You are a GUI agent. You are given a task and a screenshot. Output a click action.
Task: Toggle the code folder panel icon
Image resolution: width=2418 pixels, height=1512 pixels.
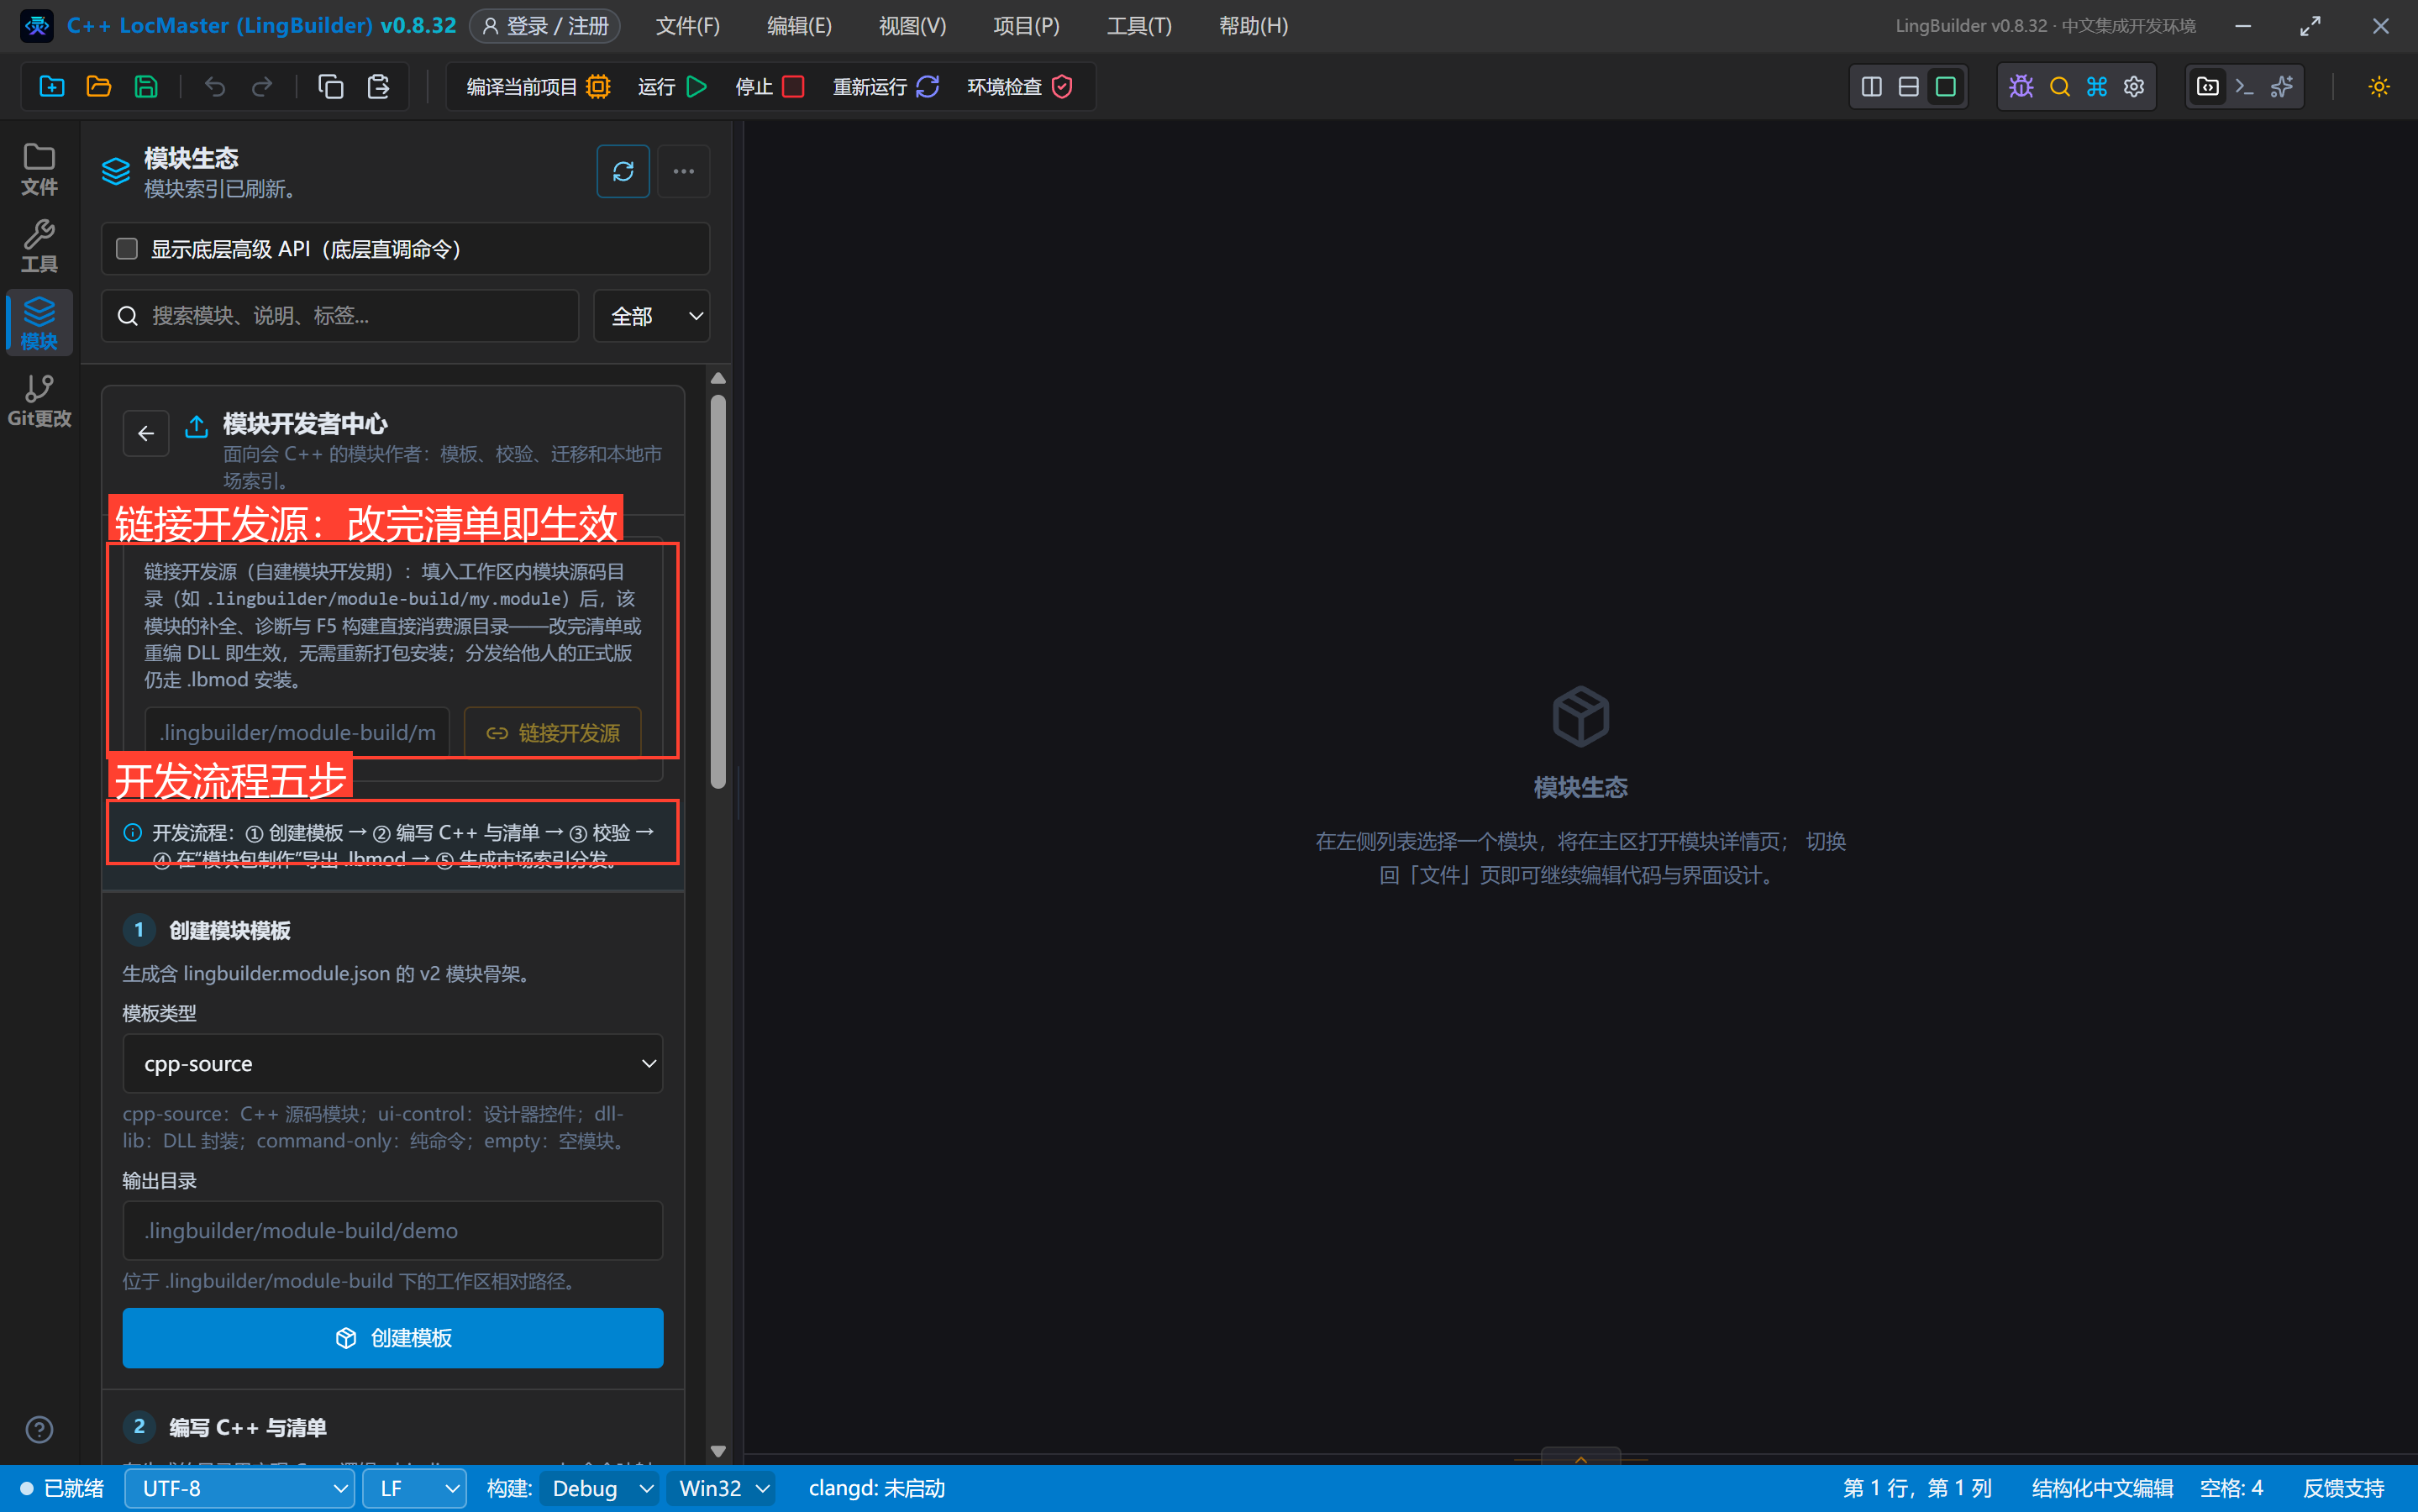click(x=2208, y=87)
